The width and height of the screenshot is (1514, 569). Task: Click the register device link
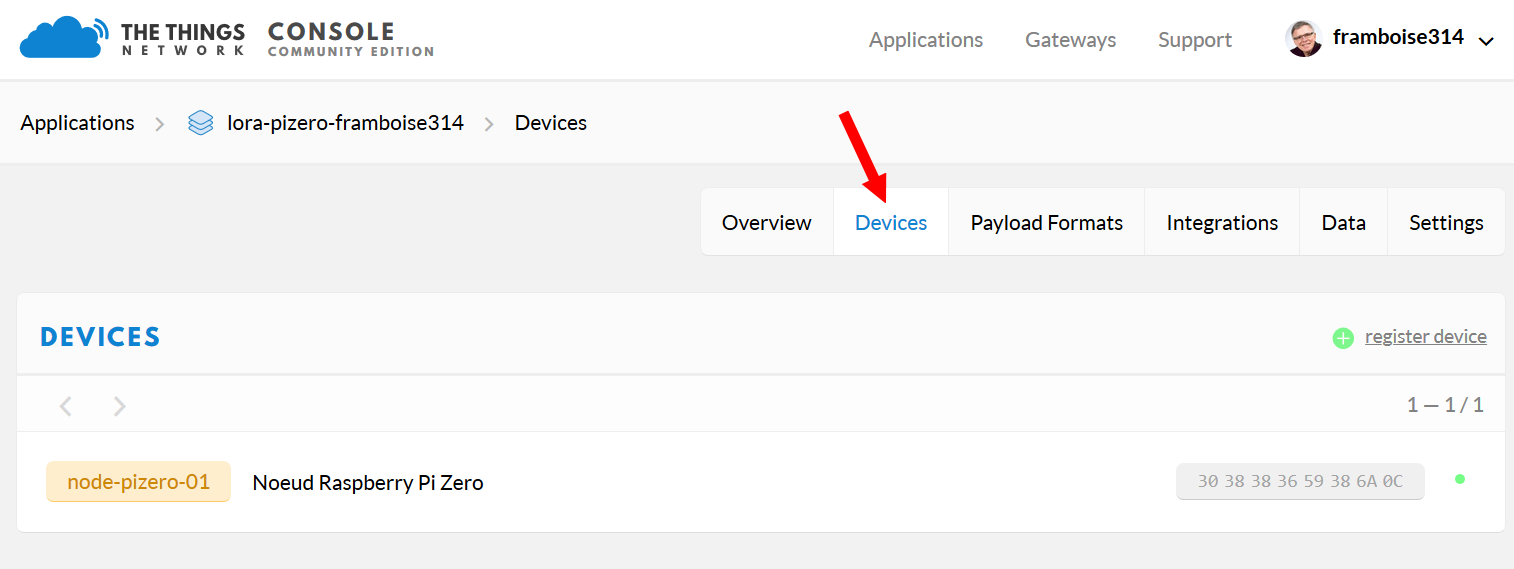click(1426, 337)
